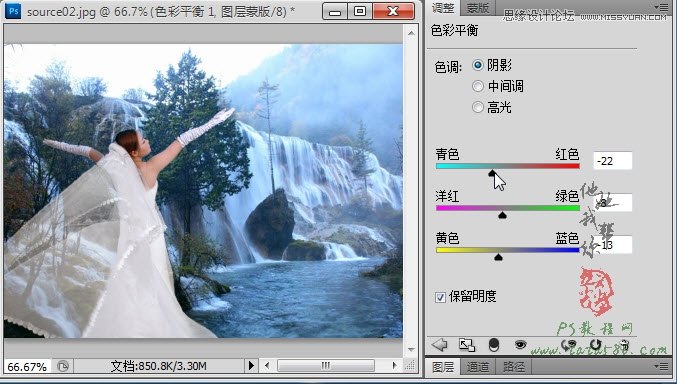
Task: Open the Adjustments panel flyout menu
Action: click(x=661, y=7)
